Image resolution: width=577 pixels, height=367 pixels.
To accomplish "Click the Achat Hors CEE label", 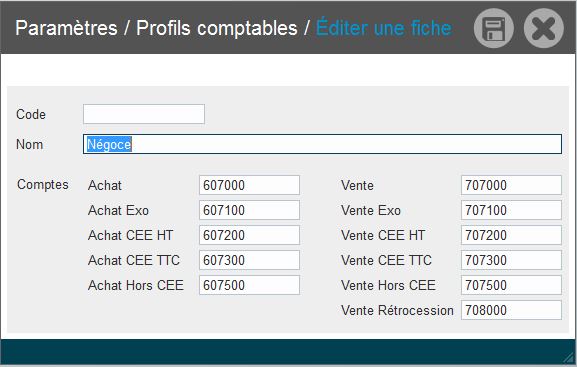I will pyautogui.click(x=136, y=285).
